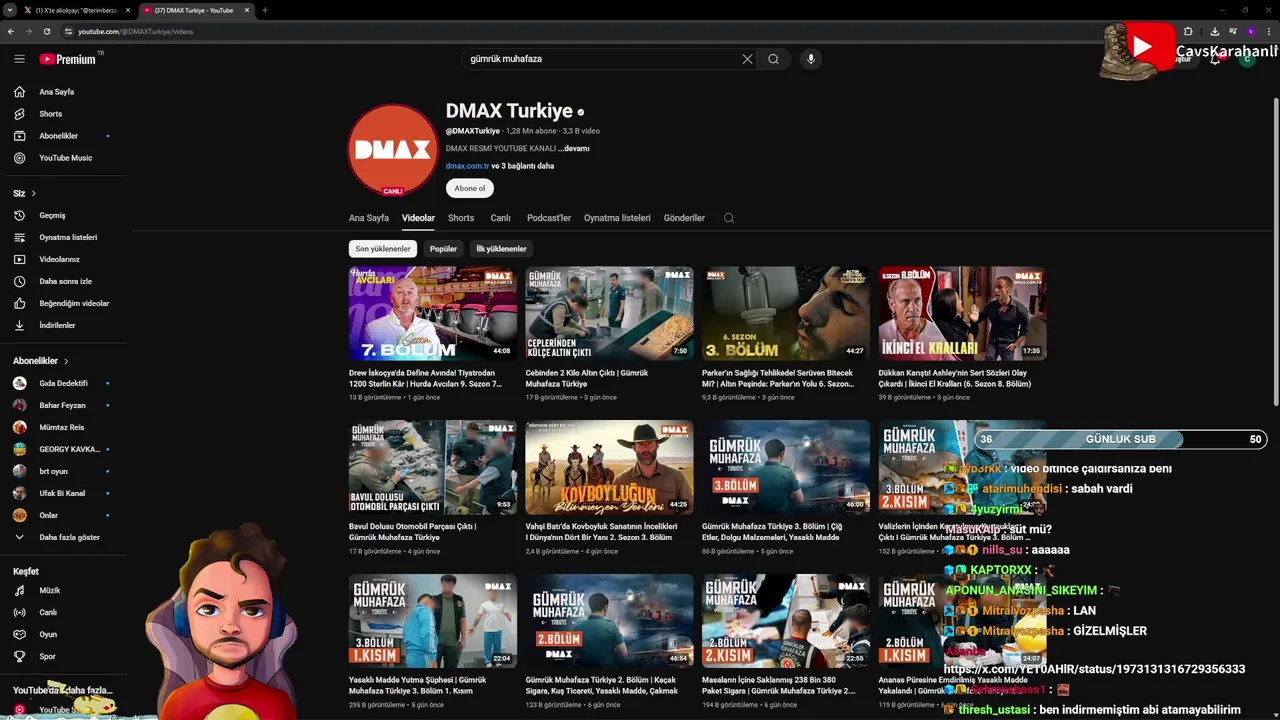Clear the search text with the X icon

coord(747,59)
